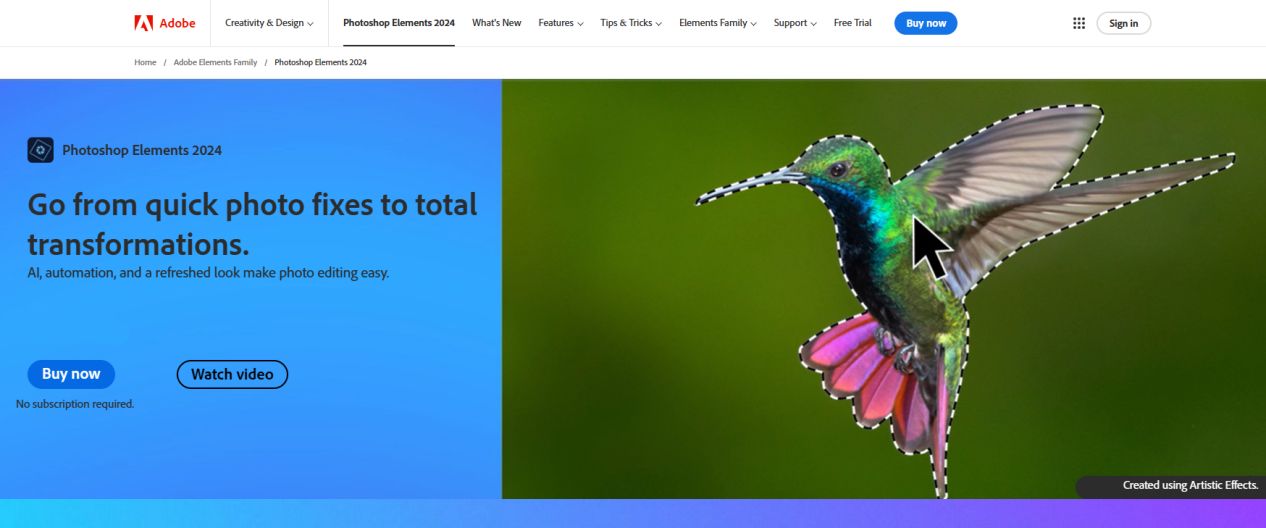Open the Free Trial link

pos(852,23)
